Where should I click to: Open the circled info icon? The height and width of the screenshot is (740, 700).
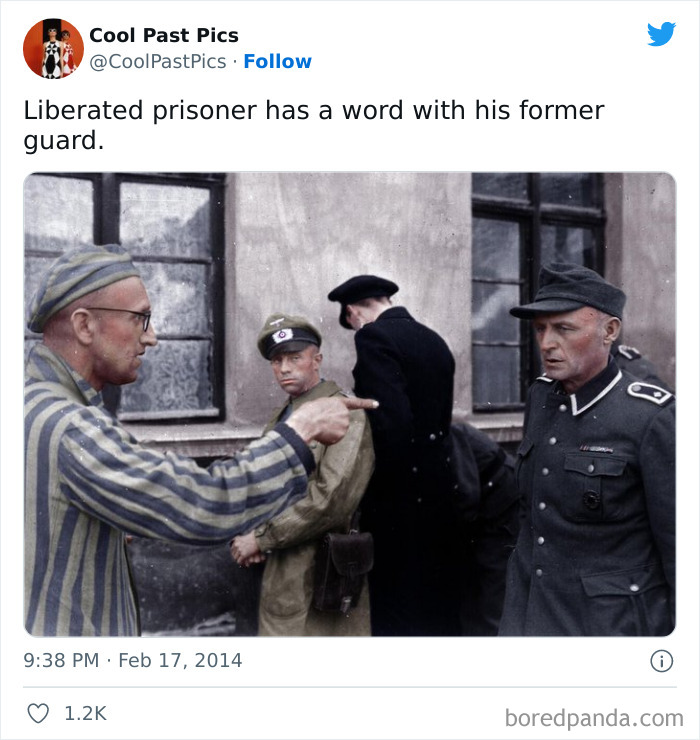click(661, 661)
